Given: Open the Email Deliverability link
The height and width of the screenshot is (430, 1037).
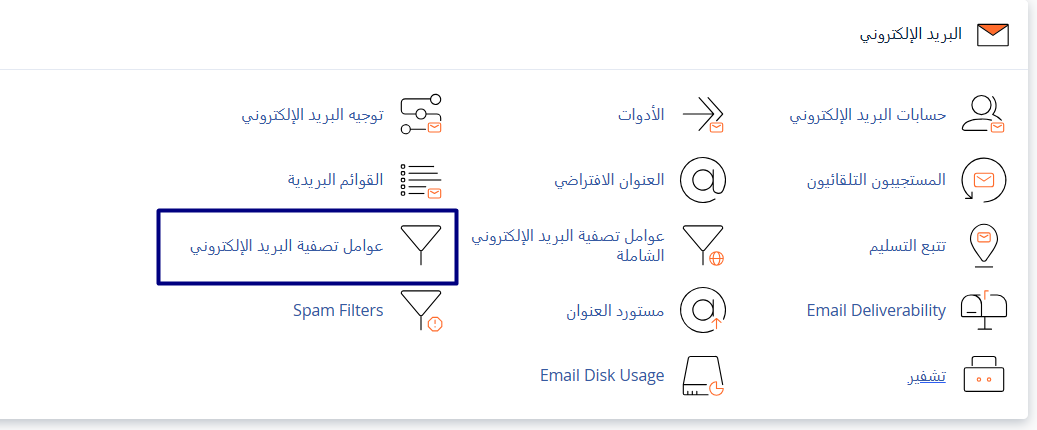Looking at the screenshot, I should click(876, 311).
